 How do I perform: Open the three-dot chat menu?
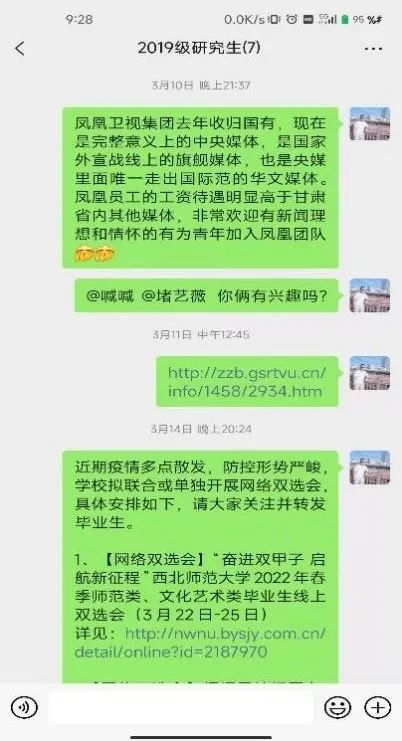point(374,49)
